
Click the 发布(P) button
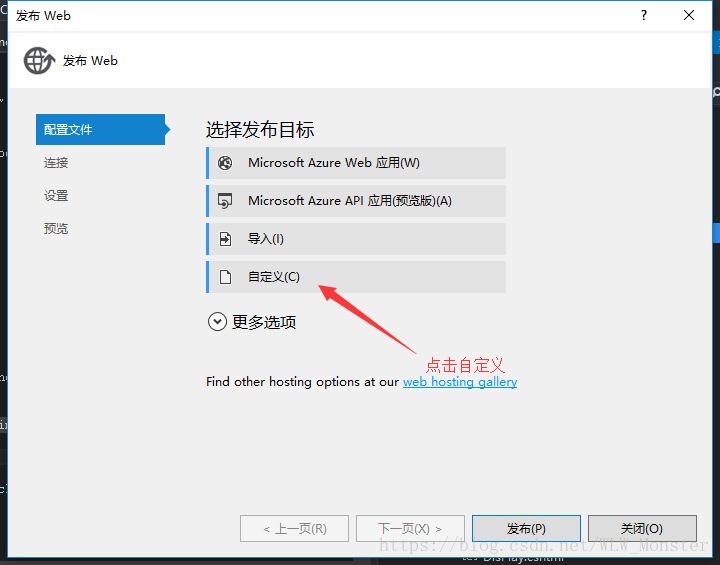point(526,529)
